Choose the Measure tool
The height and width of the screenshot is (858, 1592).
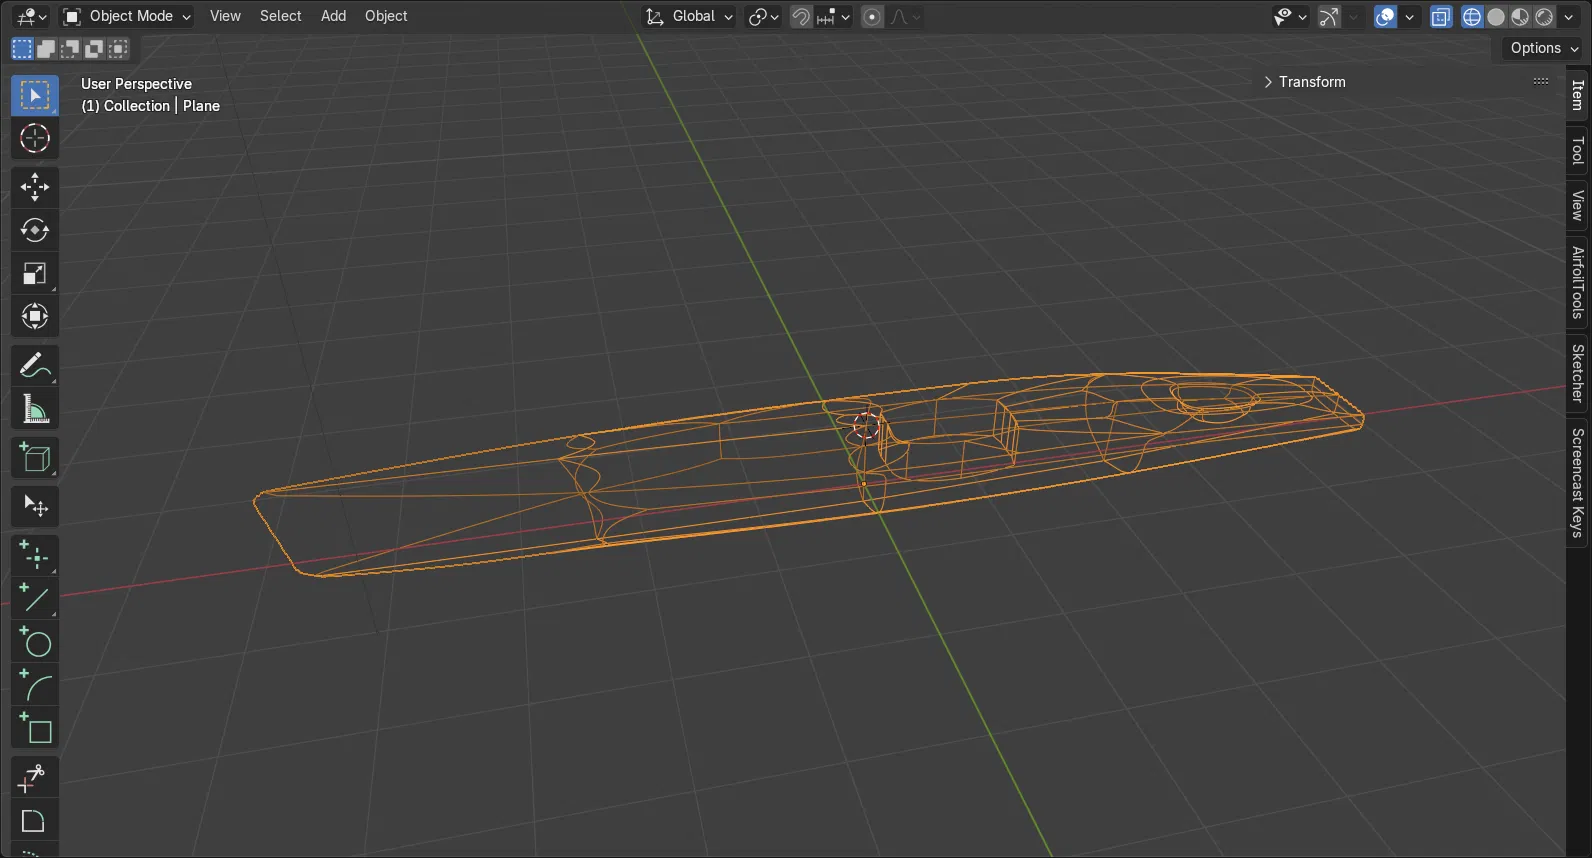35,409
